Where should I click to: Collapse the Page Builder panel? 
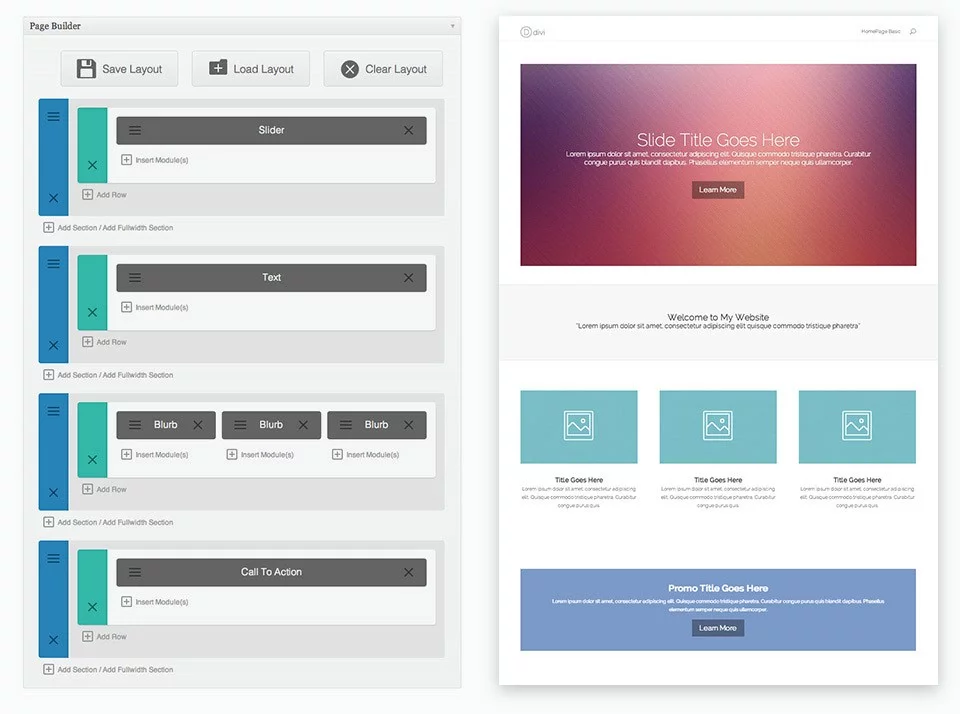point(452,24)
